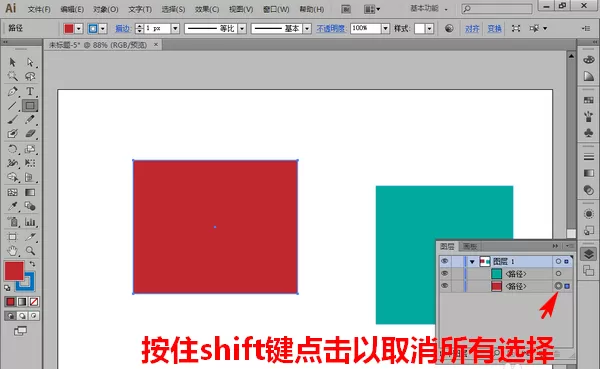600x369 pixels.
Task: Select the Symbol Sprayer tool
Action: click(x=12, y=222)
